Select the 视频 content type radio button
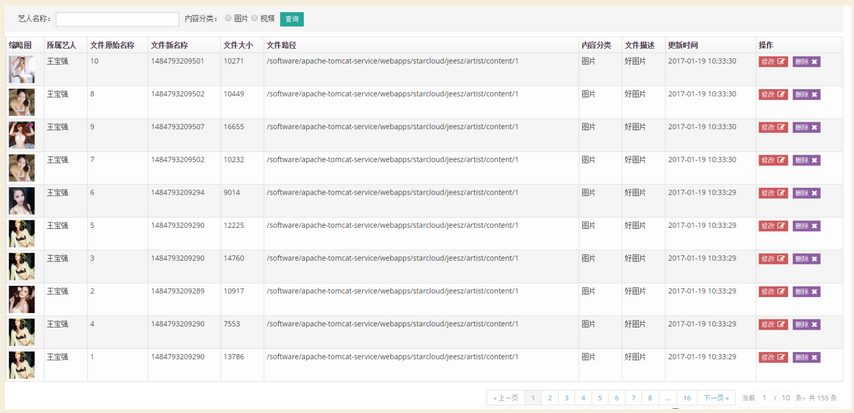Viewport: 854px width, 413px height. point(254,18)
